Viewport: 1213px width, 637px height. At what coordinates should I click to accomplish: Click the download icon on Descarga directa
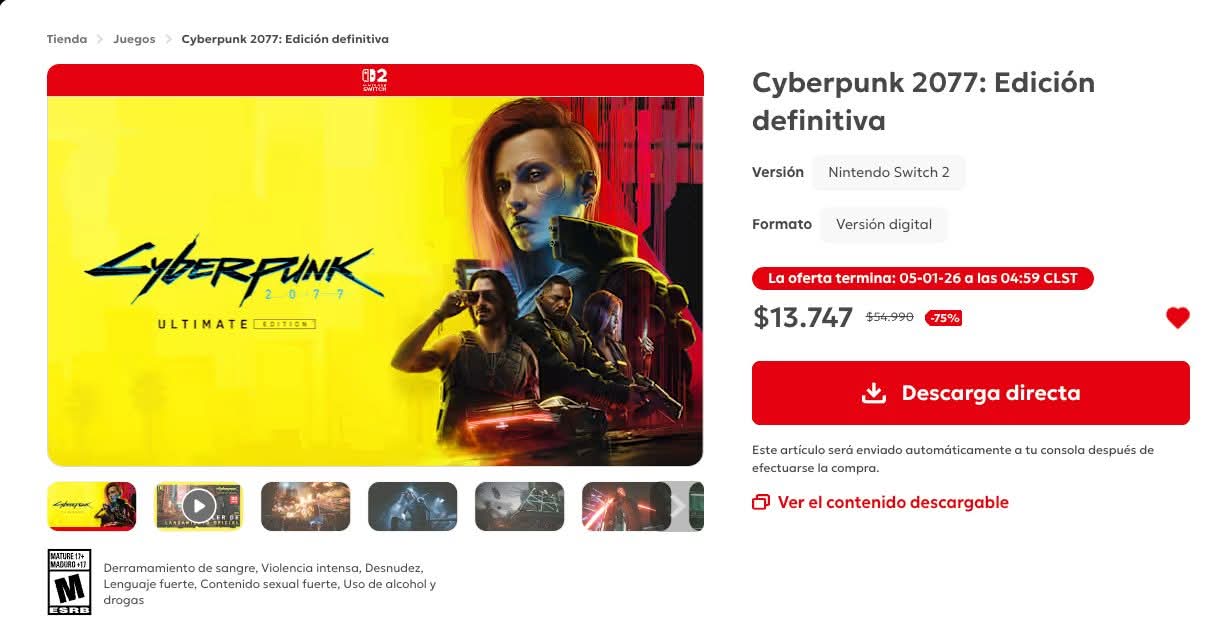click(874, 392)
